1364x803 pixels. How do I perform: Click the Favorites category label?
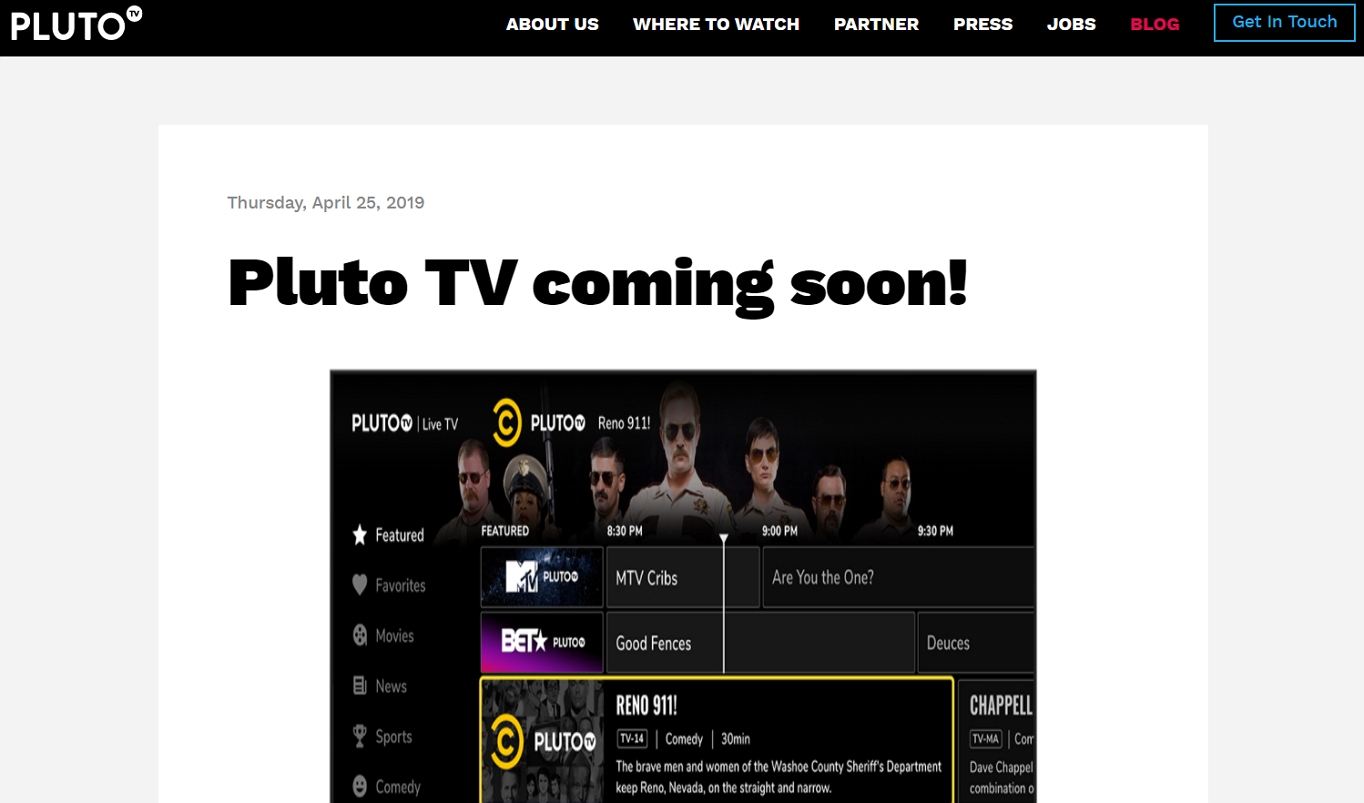[x=400, y=585]
